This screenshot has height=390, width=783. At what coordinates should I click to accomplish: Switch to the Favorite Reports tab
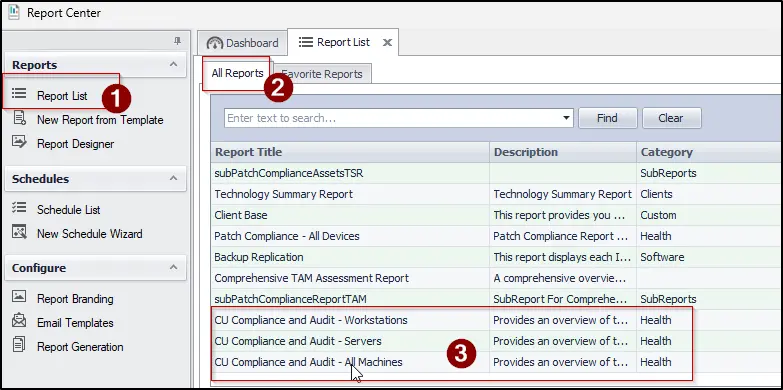[322, 74]
